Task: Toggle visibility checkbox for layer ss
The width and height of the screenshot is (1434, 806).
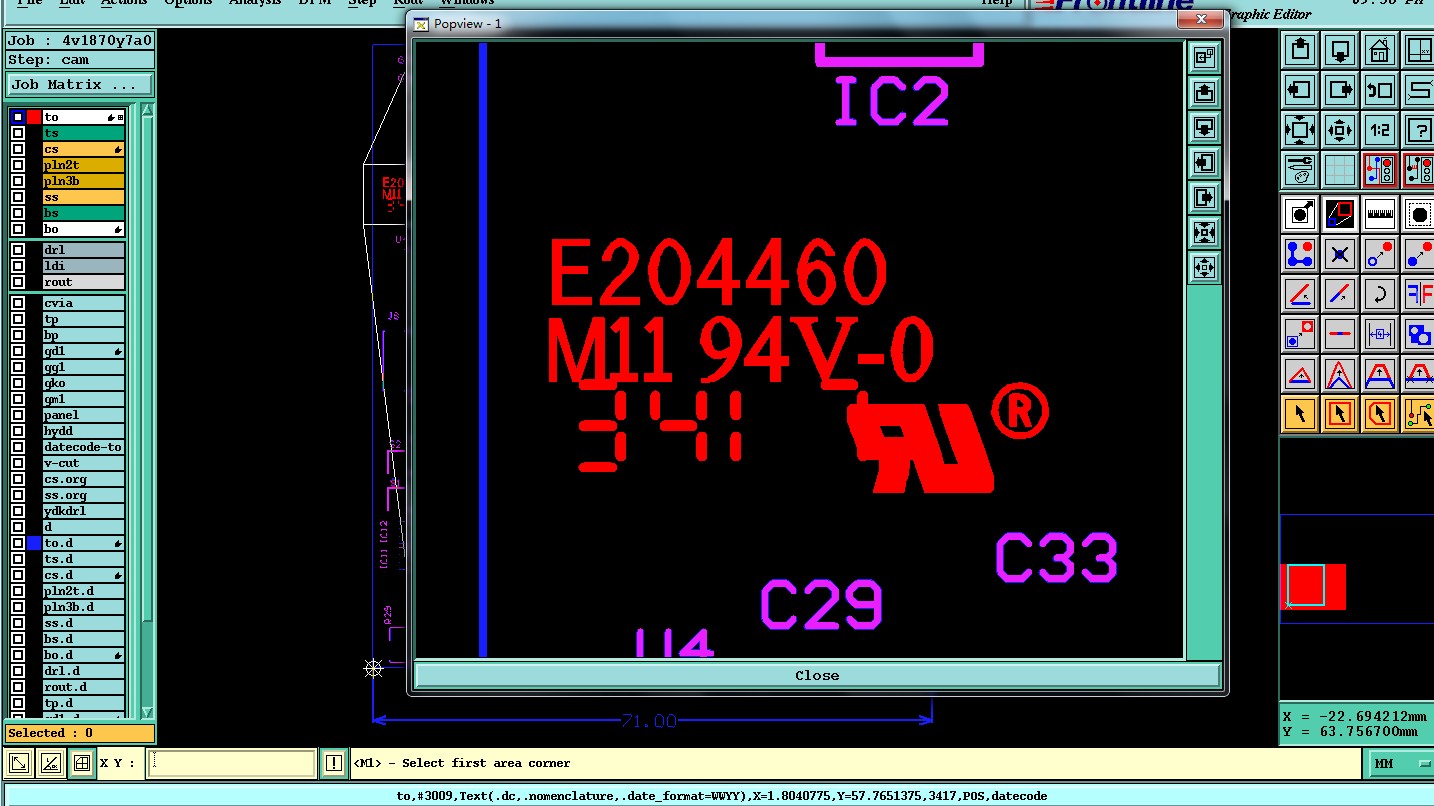Action: click(x=18, y=197)
